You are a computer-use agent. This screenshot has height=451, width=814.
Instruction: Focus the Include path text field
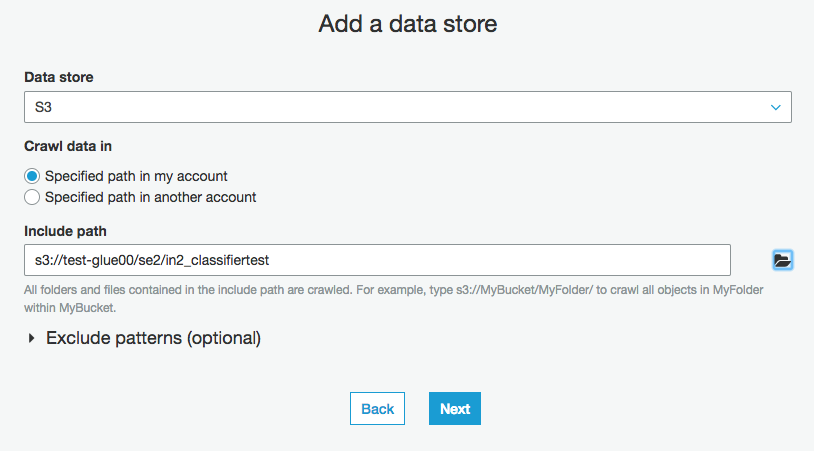(x=377, y=260)
